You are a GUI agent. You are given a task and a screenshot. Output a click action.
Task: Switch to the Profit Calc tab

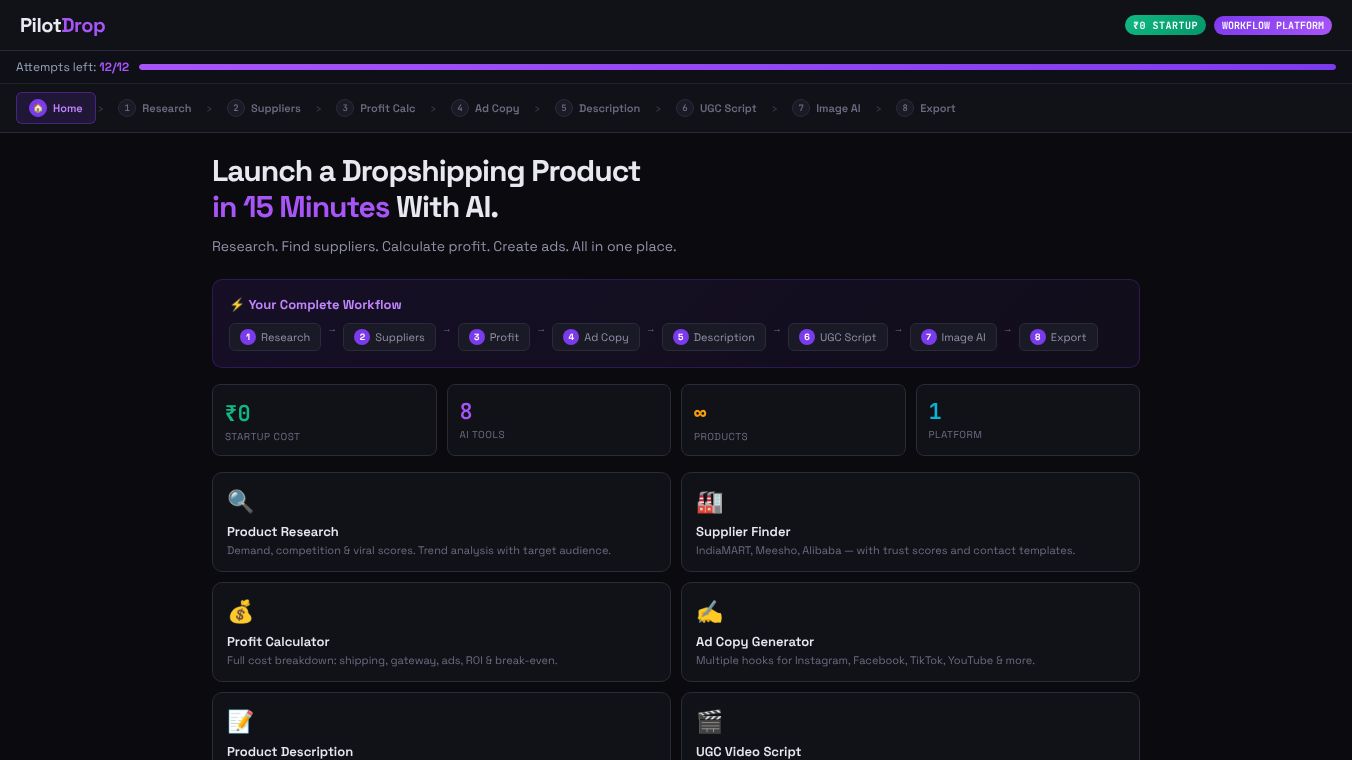pos(376,108)
